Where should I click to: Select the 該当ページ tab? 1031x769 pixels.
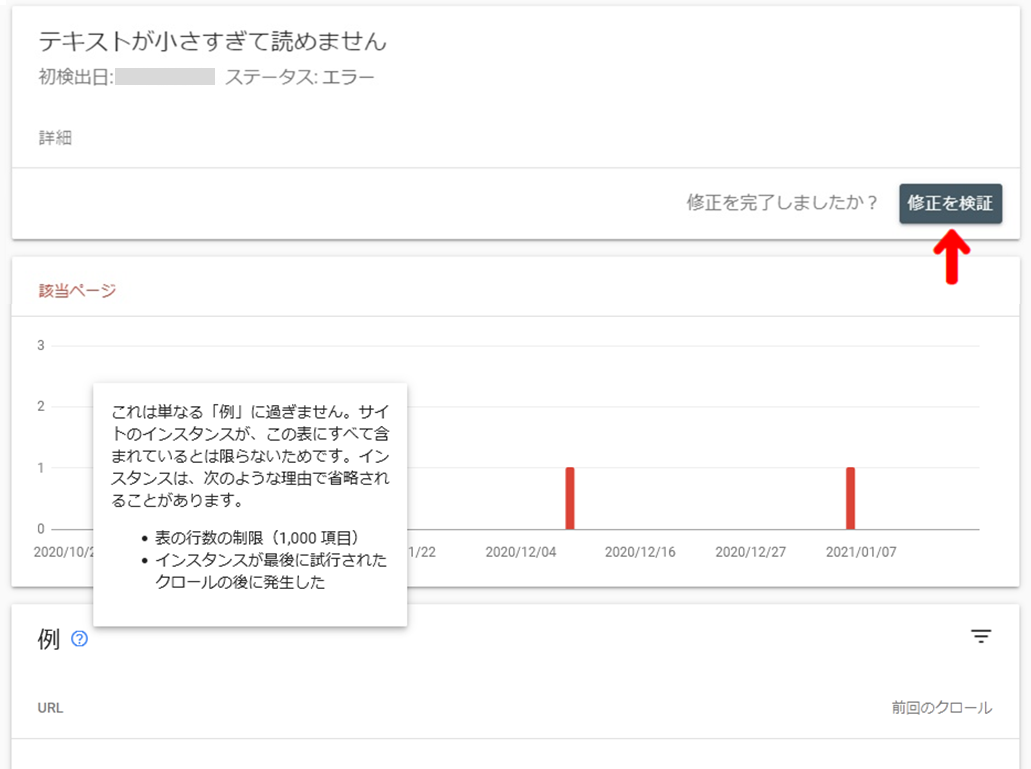[x=78, y=291]
